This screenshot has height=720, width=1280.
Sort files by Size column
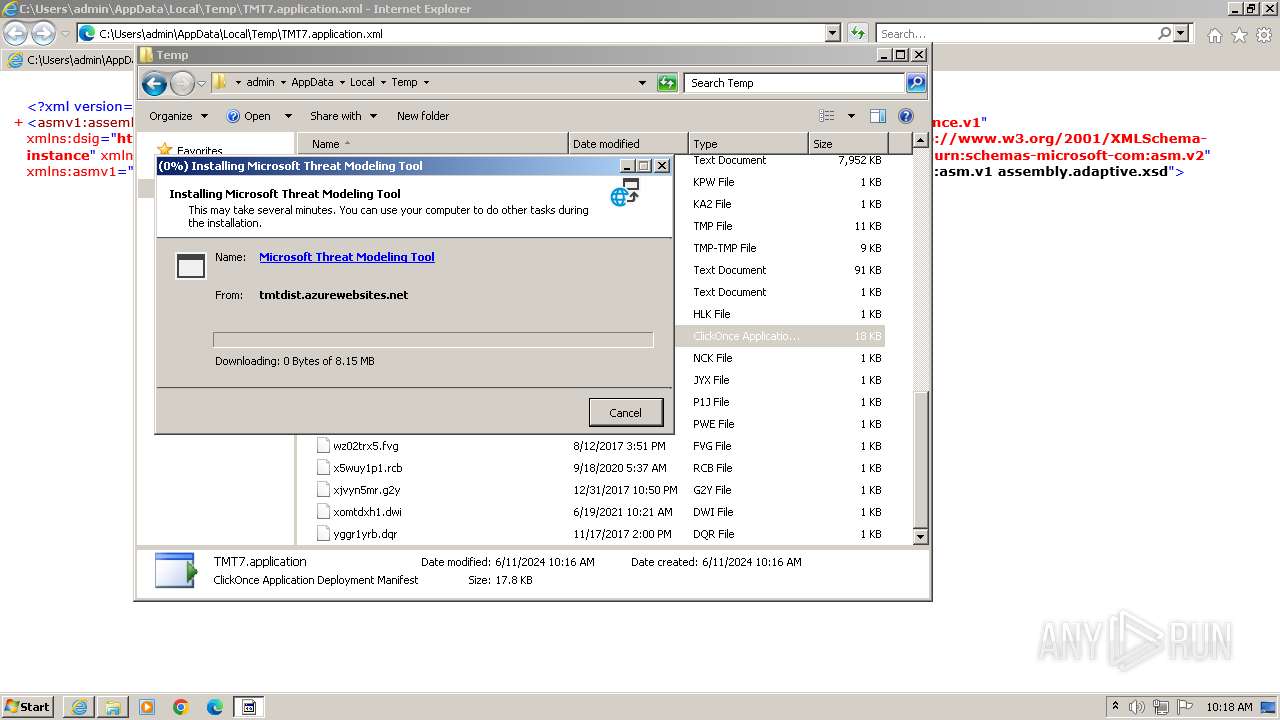(848, 144)
